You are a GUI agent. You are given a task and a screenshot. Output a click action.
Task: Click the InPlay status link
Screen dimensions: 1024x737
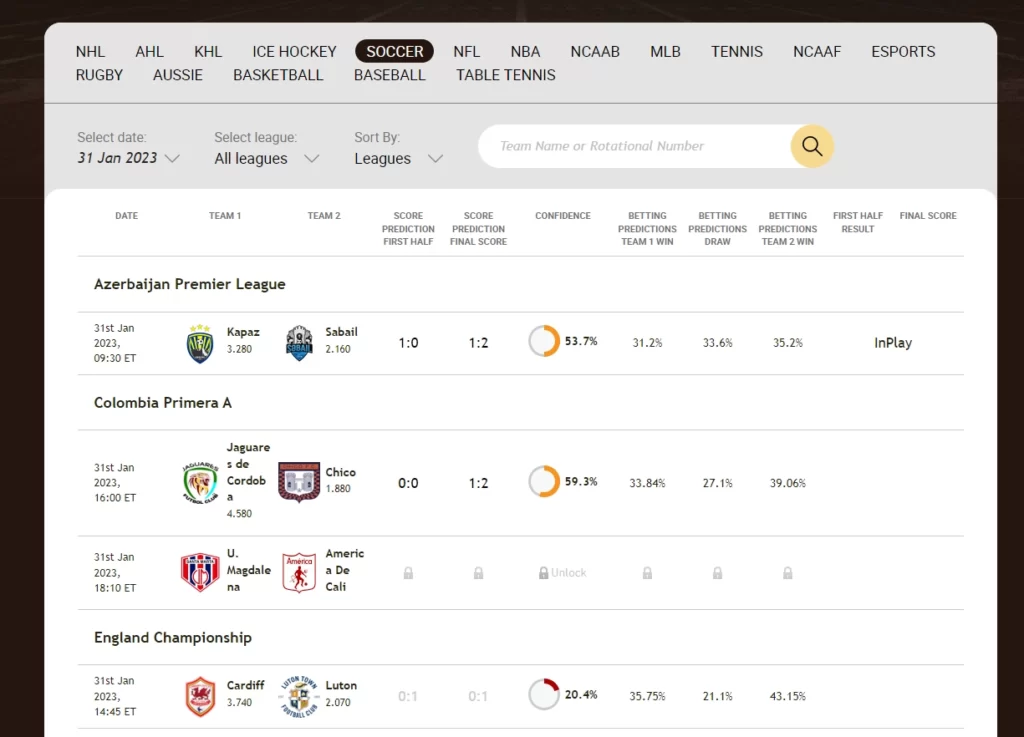coord(891,341)
